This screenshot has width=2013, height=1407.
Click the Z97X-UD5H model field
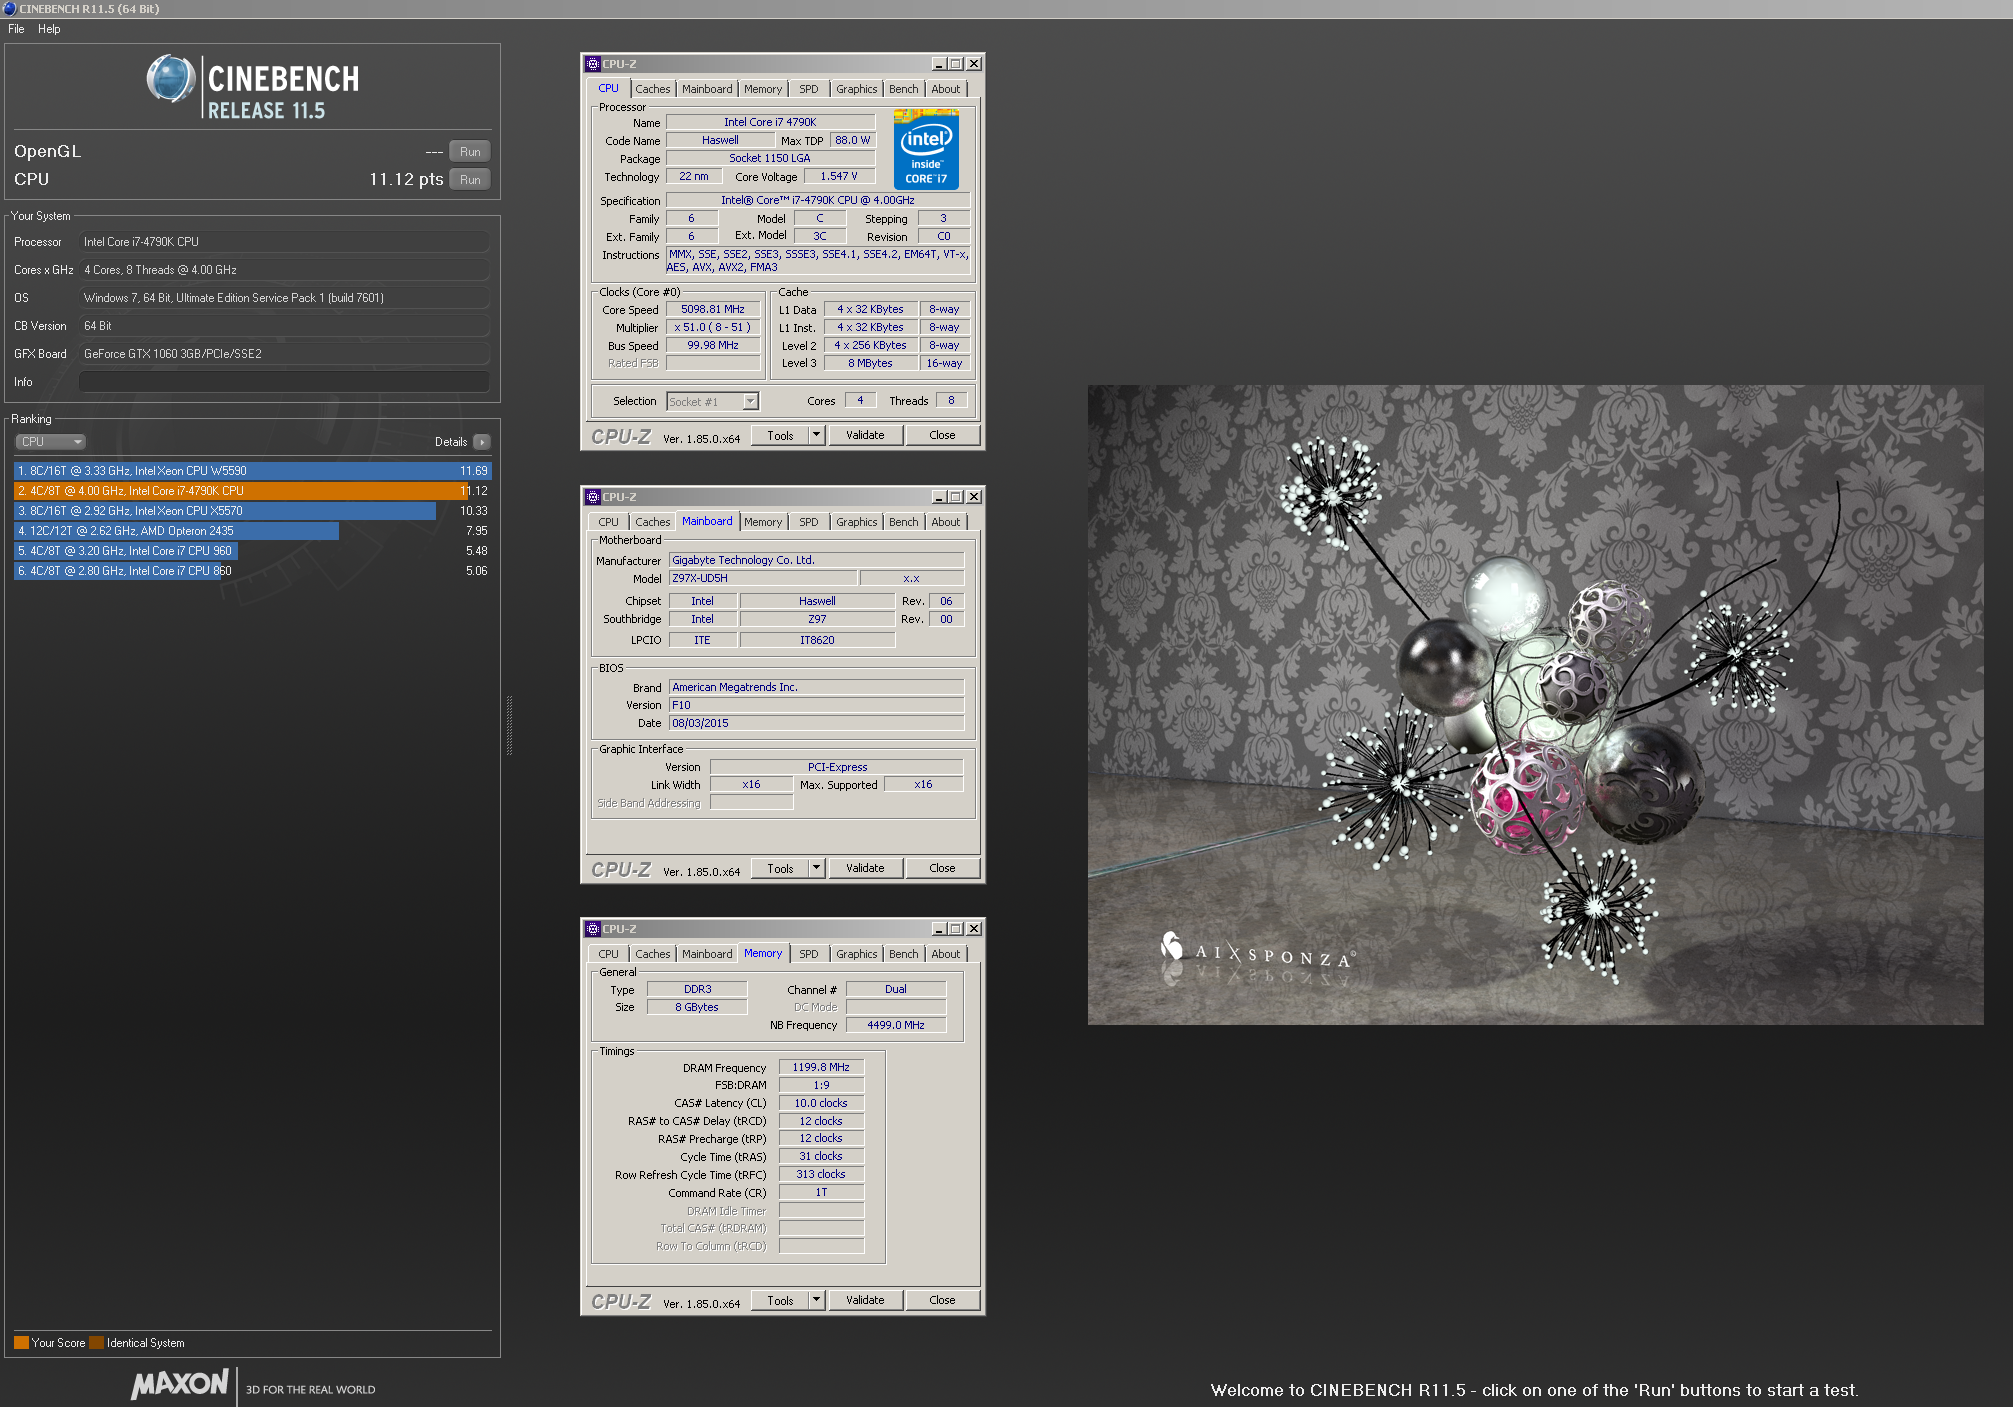coord(763,578)
